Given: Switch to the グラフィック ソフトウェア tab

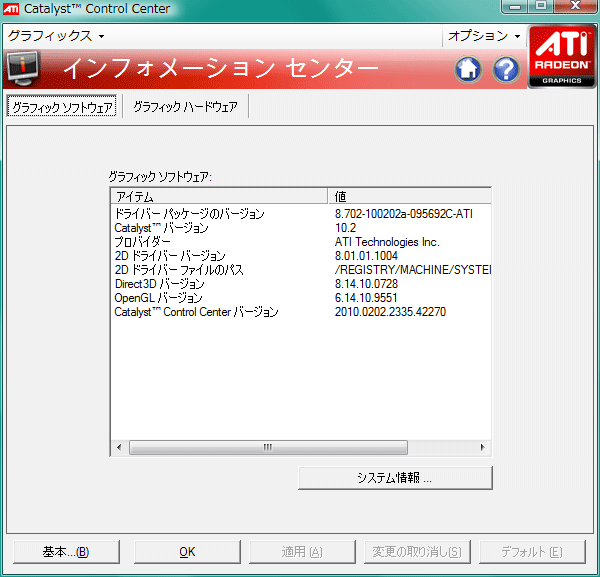Looking at the screenshot, I should pyautogui.click(x=62, y=106).
